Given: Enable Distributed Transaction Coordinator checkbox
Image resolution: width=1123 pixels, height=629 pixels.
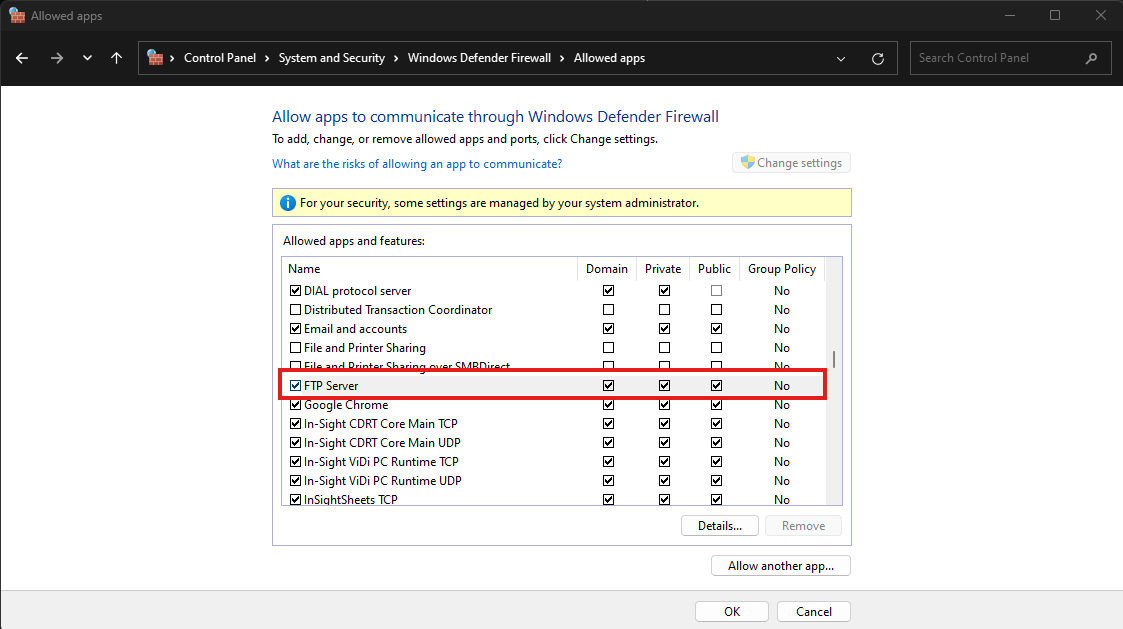Looking at the screenshot, I should (x=295, y=310).
